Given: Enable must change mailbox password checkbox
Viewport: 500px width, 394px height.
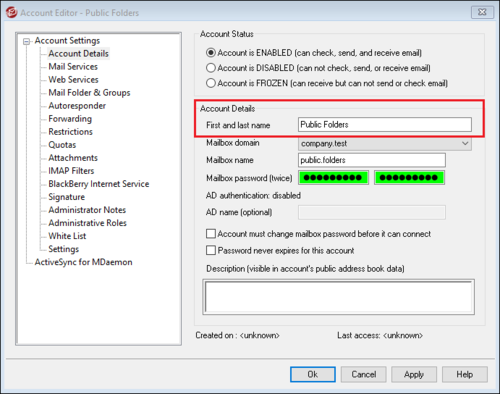Looking at the screenshot, I should tap(211, 234).
